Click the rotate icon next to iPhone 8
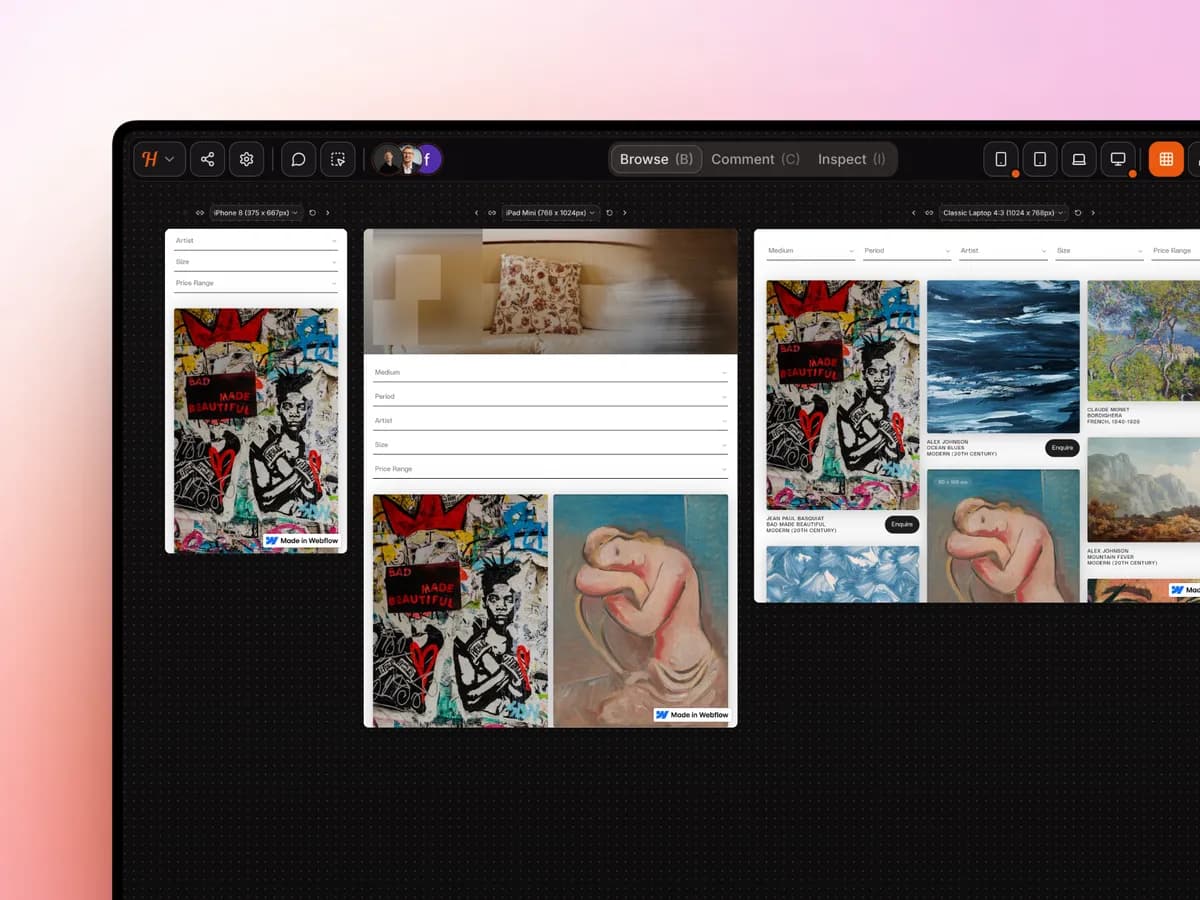The image size is (1200, 900). click(x=313, y=213)
